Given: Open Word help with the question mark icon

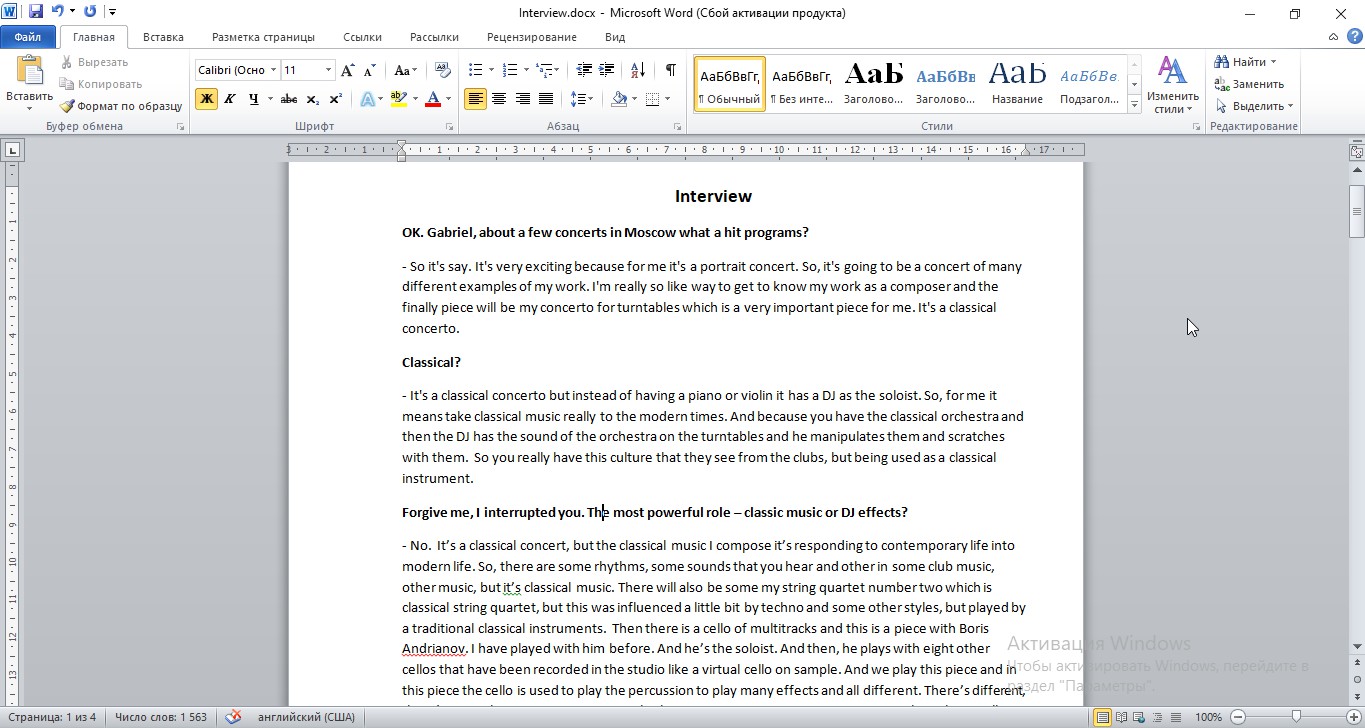Looking at the screenshot, I should pyautogui.click(x=1353, y=37).
